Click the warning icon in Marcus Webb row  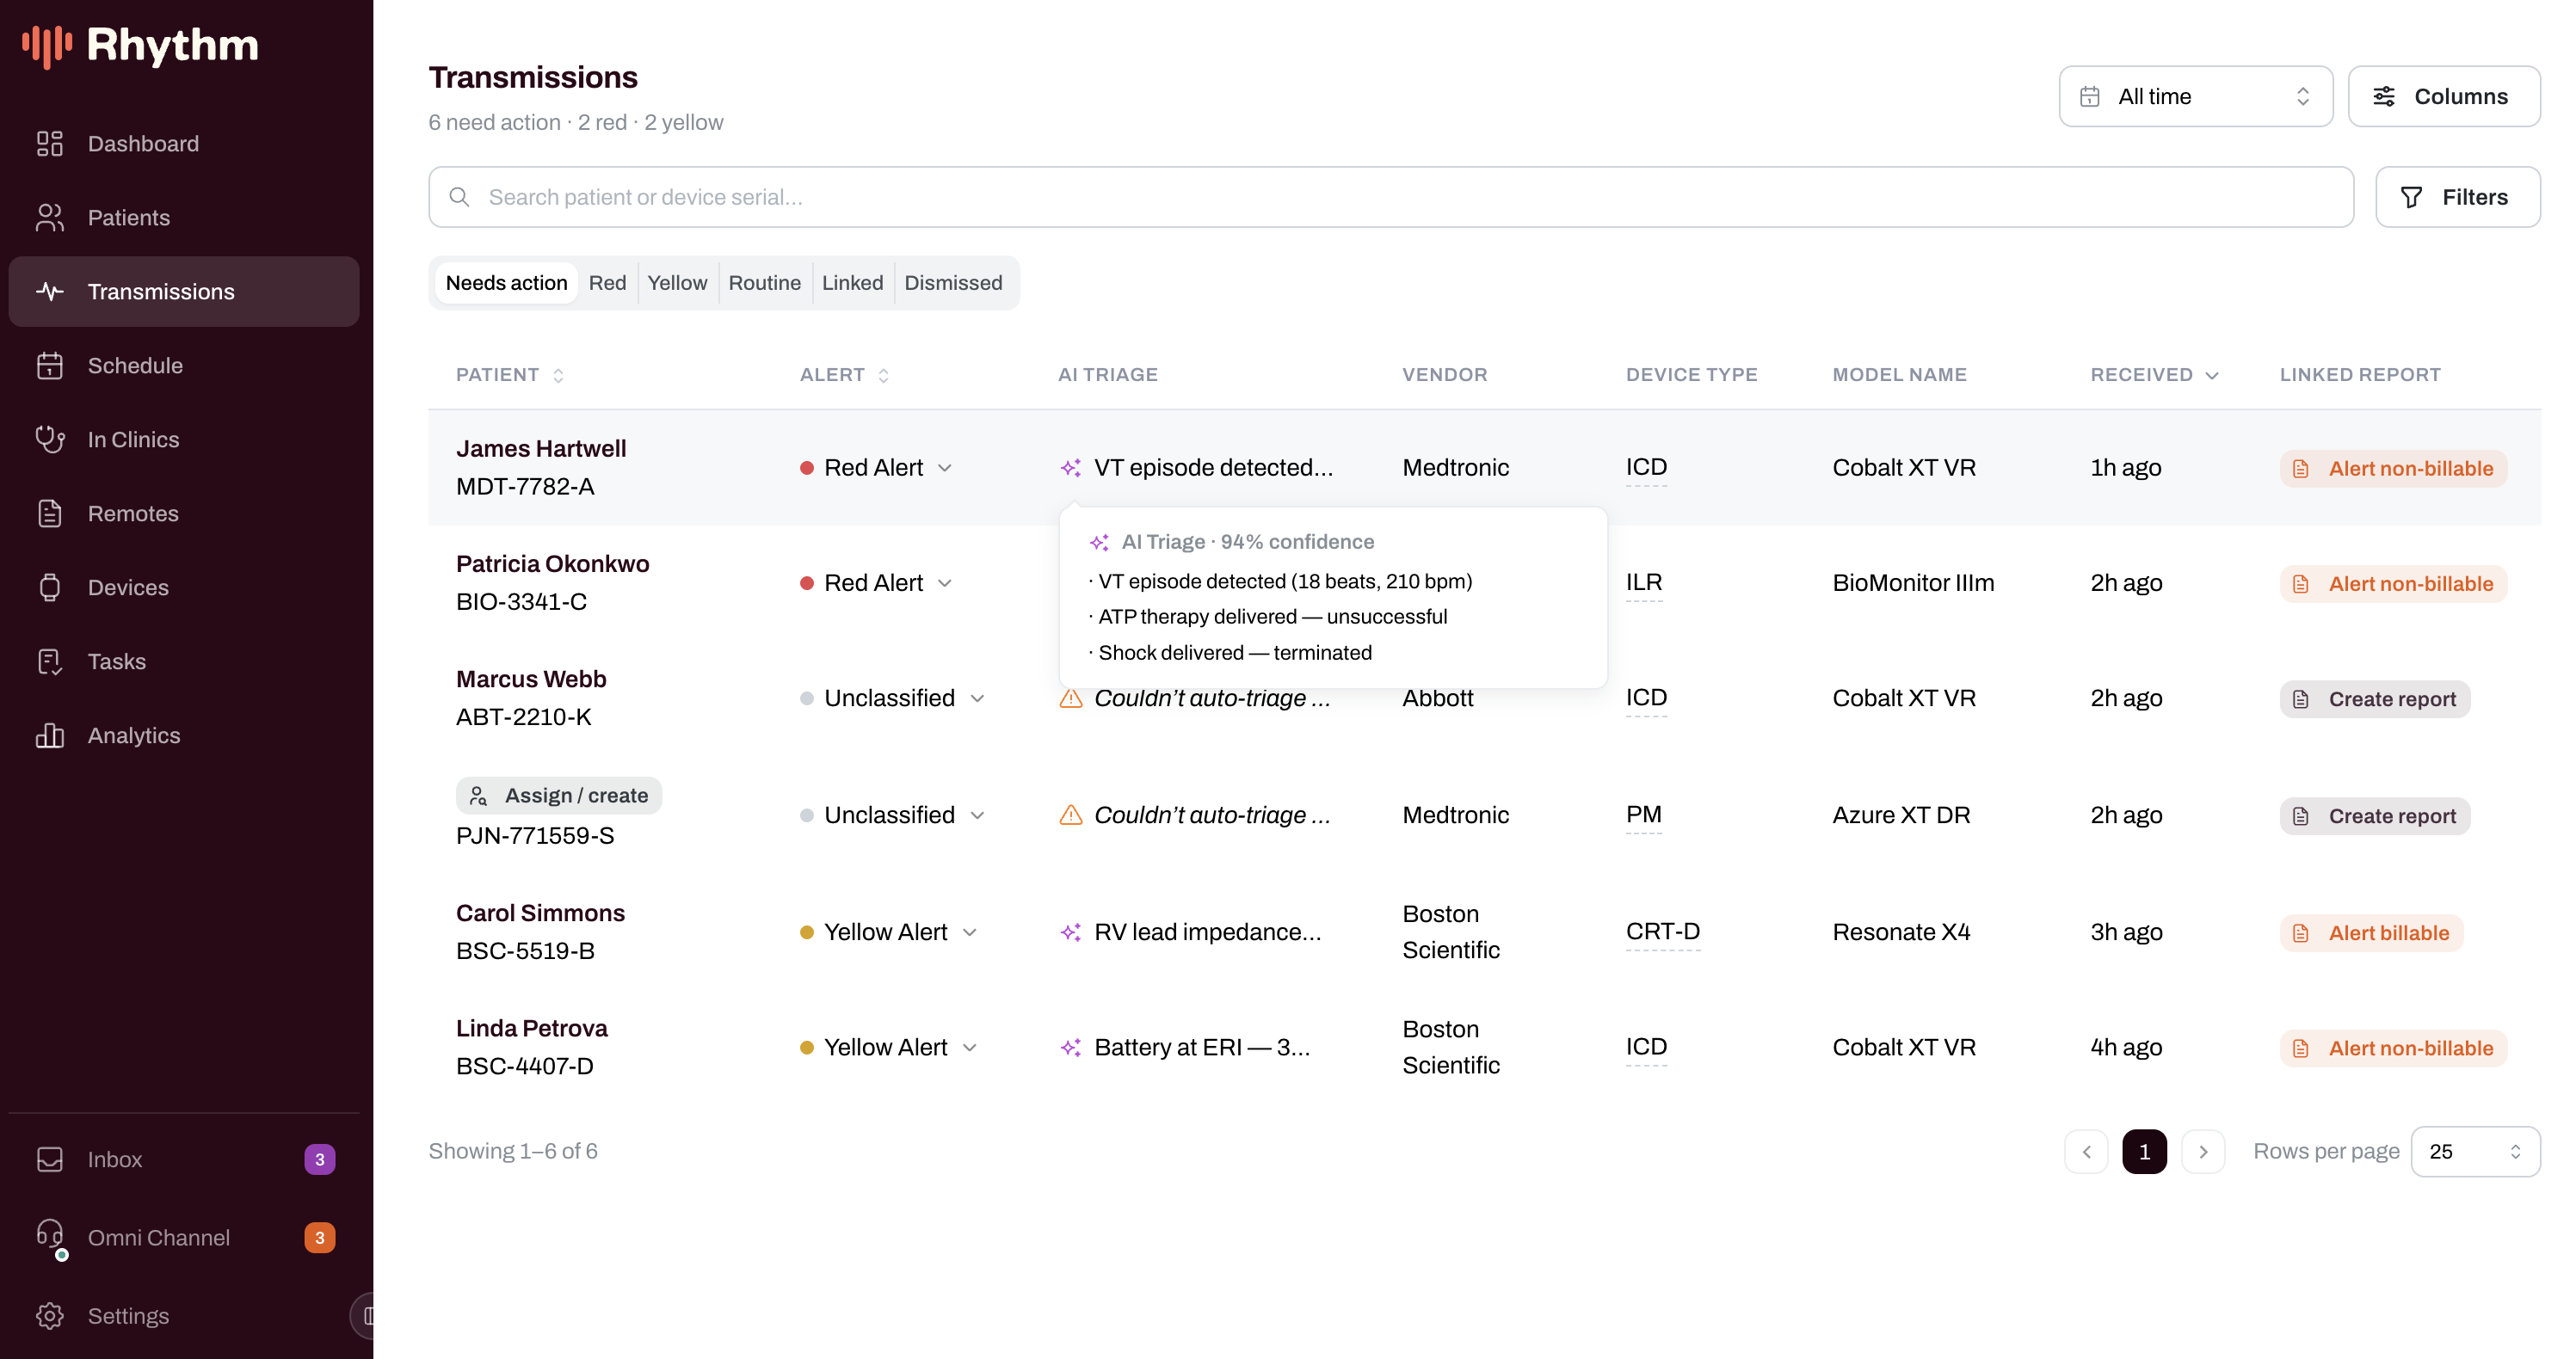coord(1070,698)
